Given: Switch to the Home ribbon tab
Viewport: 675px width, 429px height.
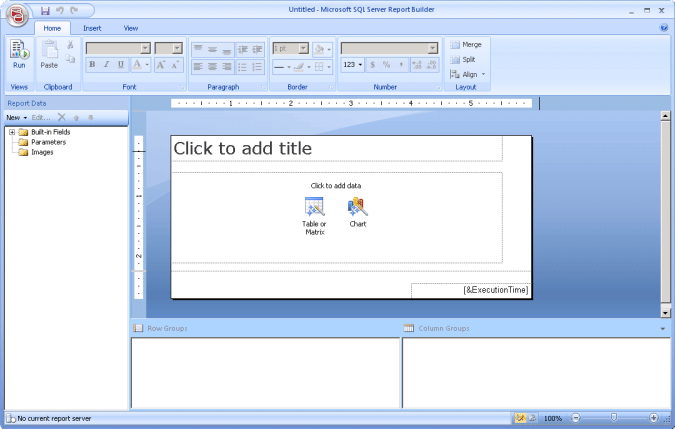Looking at the screenshot, I should [52, 28].
